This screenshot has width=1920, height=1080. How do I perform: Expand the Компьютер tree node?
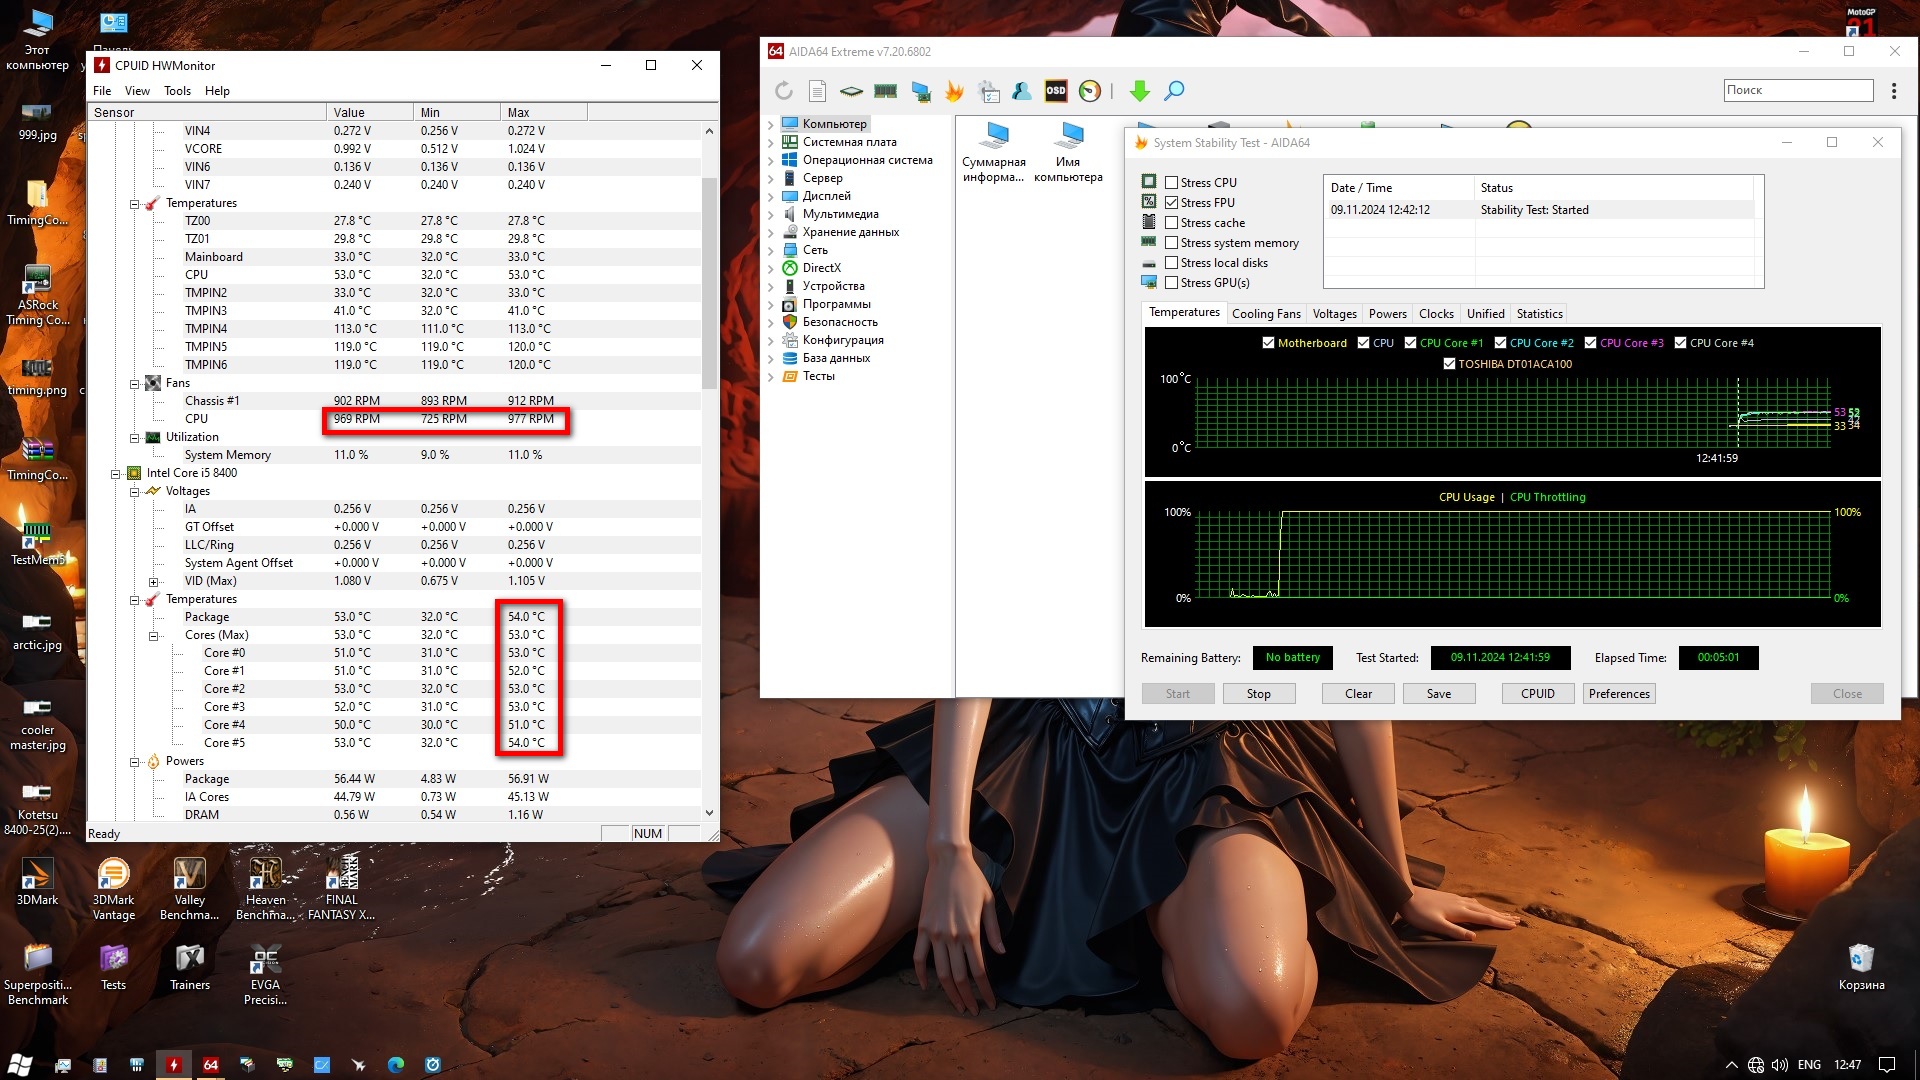coord(771,125)
